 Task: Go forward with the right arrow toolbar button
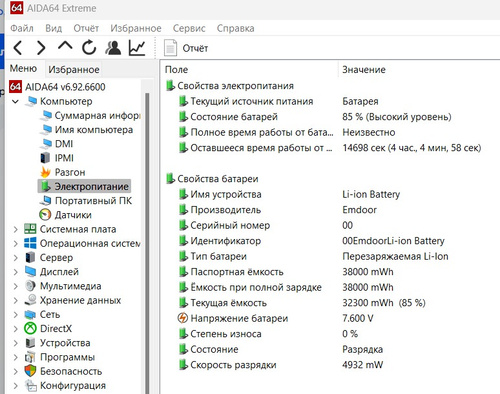tap(41, 48)
